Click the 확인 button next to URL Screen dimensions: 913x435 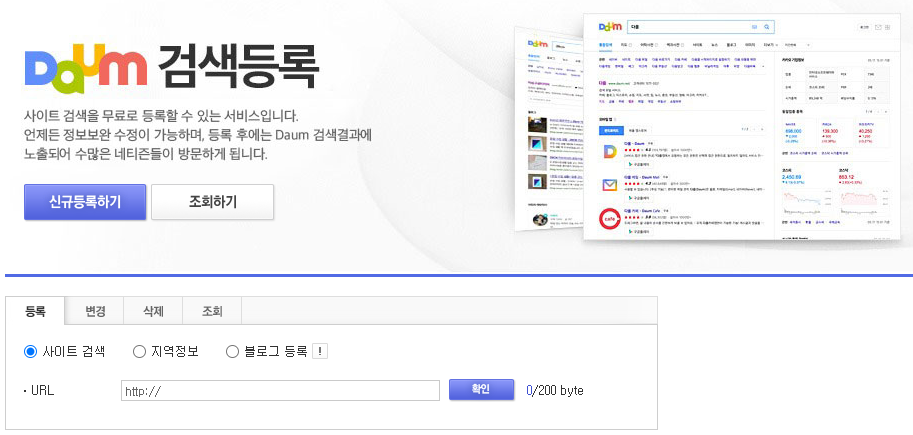(x=482, y=390)
